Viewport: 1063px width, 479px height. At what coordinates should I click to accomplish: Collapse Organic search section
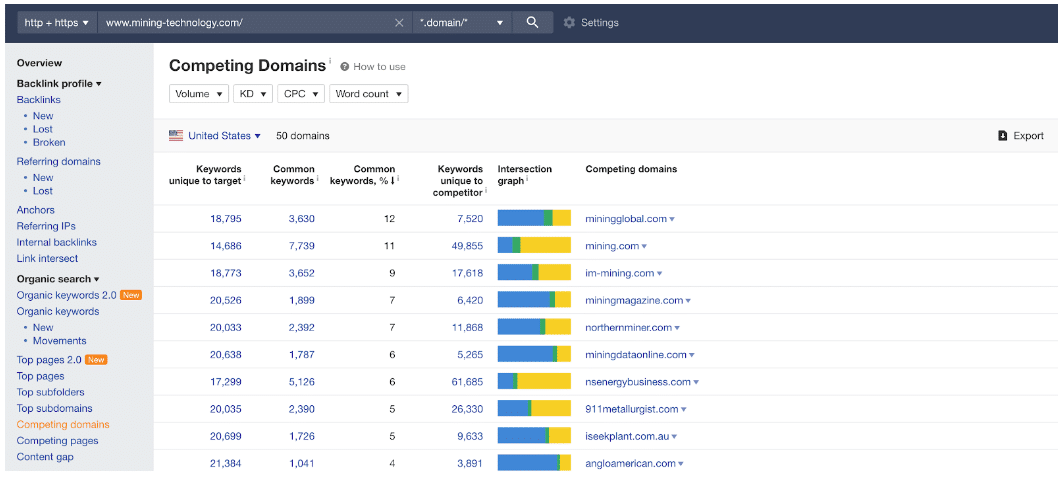pos(58,278)
